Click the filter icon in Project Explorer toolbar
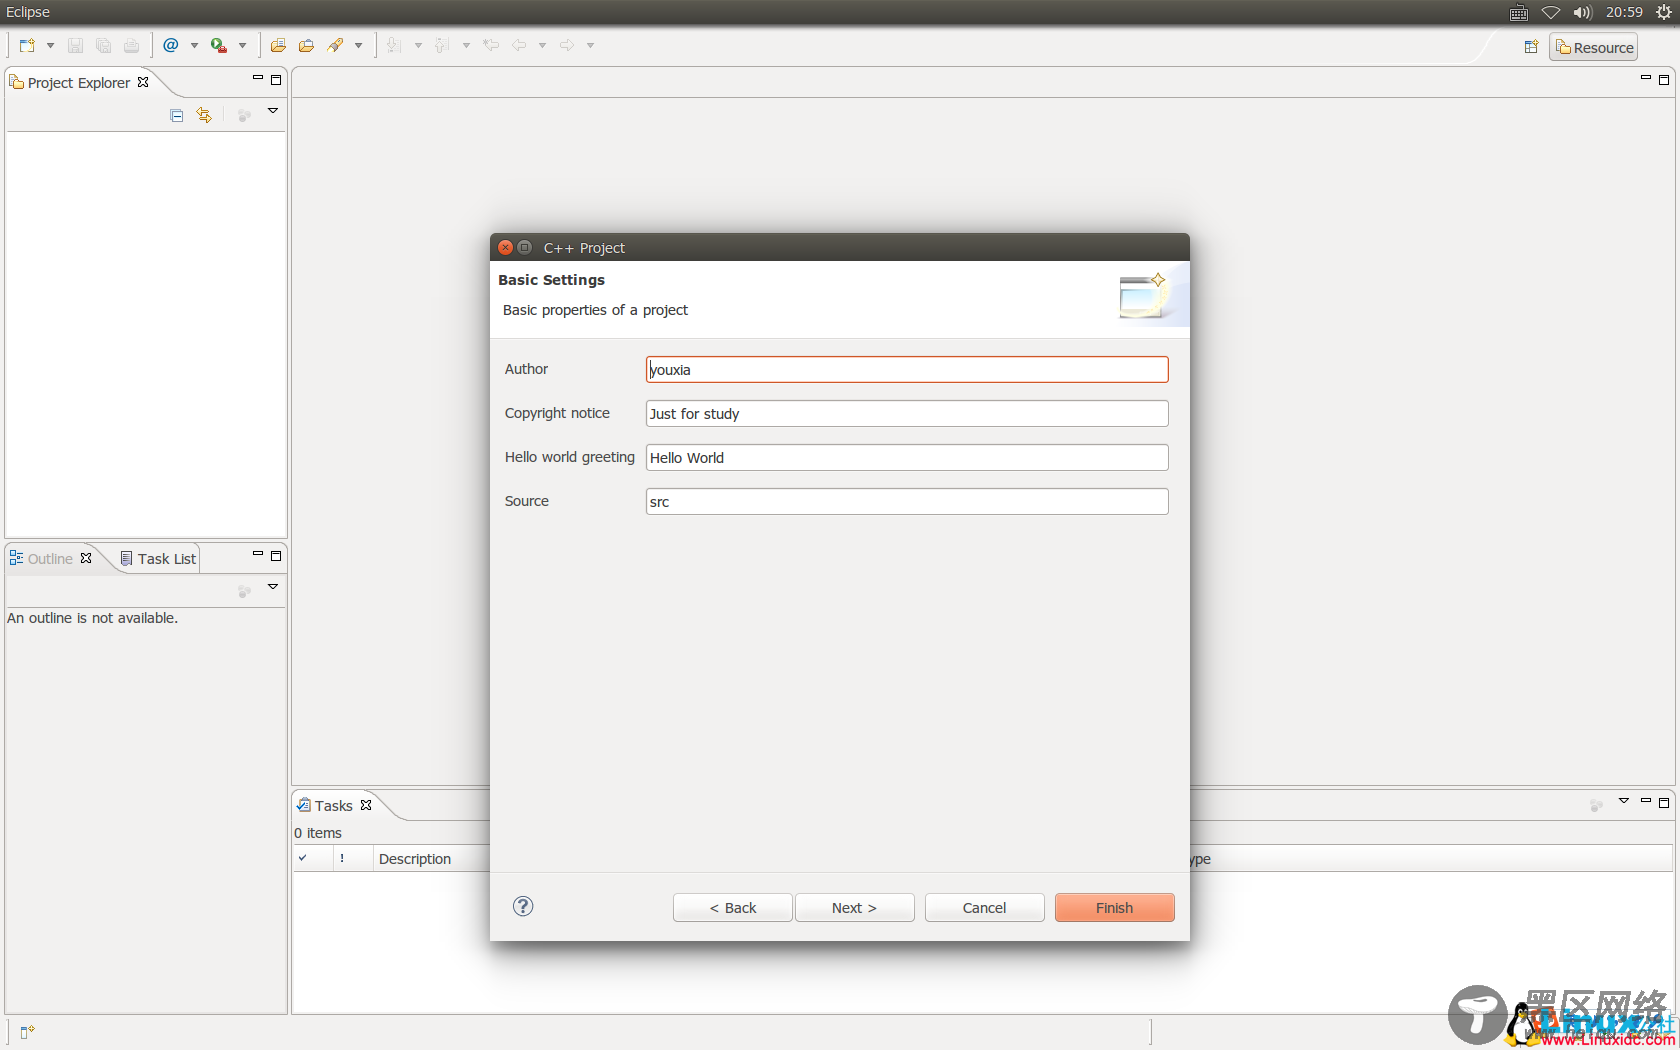This screenshot has height=1050, width=1680. click(244, 115)
